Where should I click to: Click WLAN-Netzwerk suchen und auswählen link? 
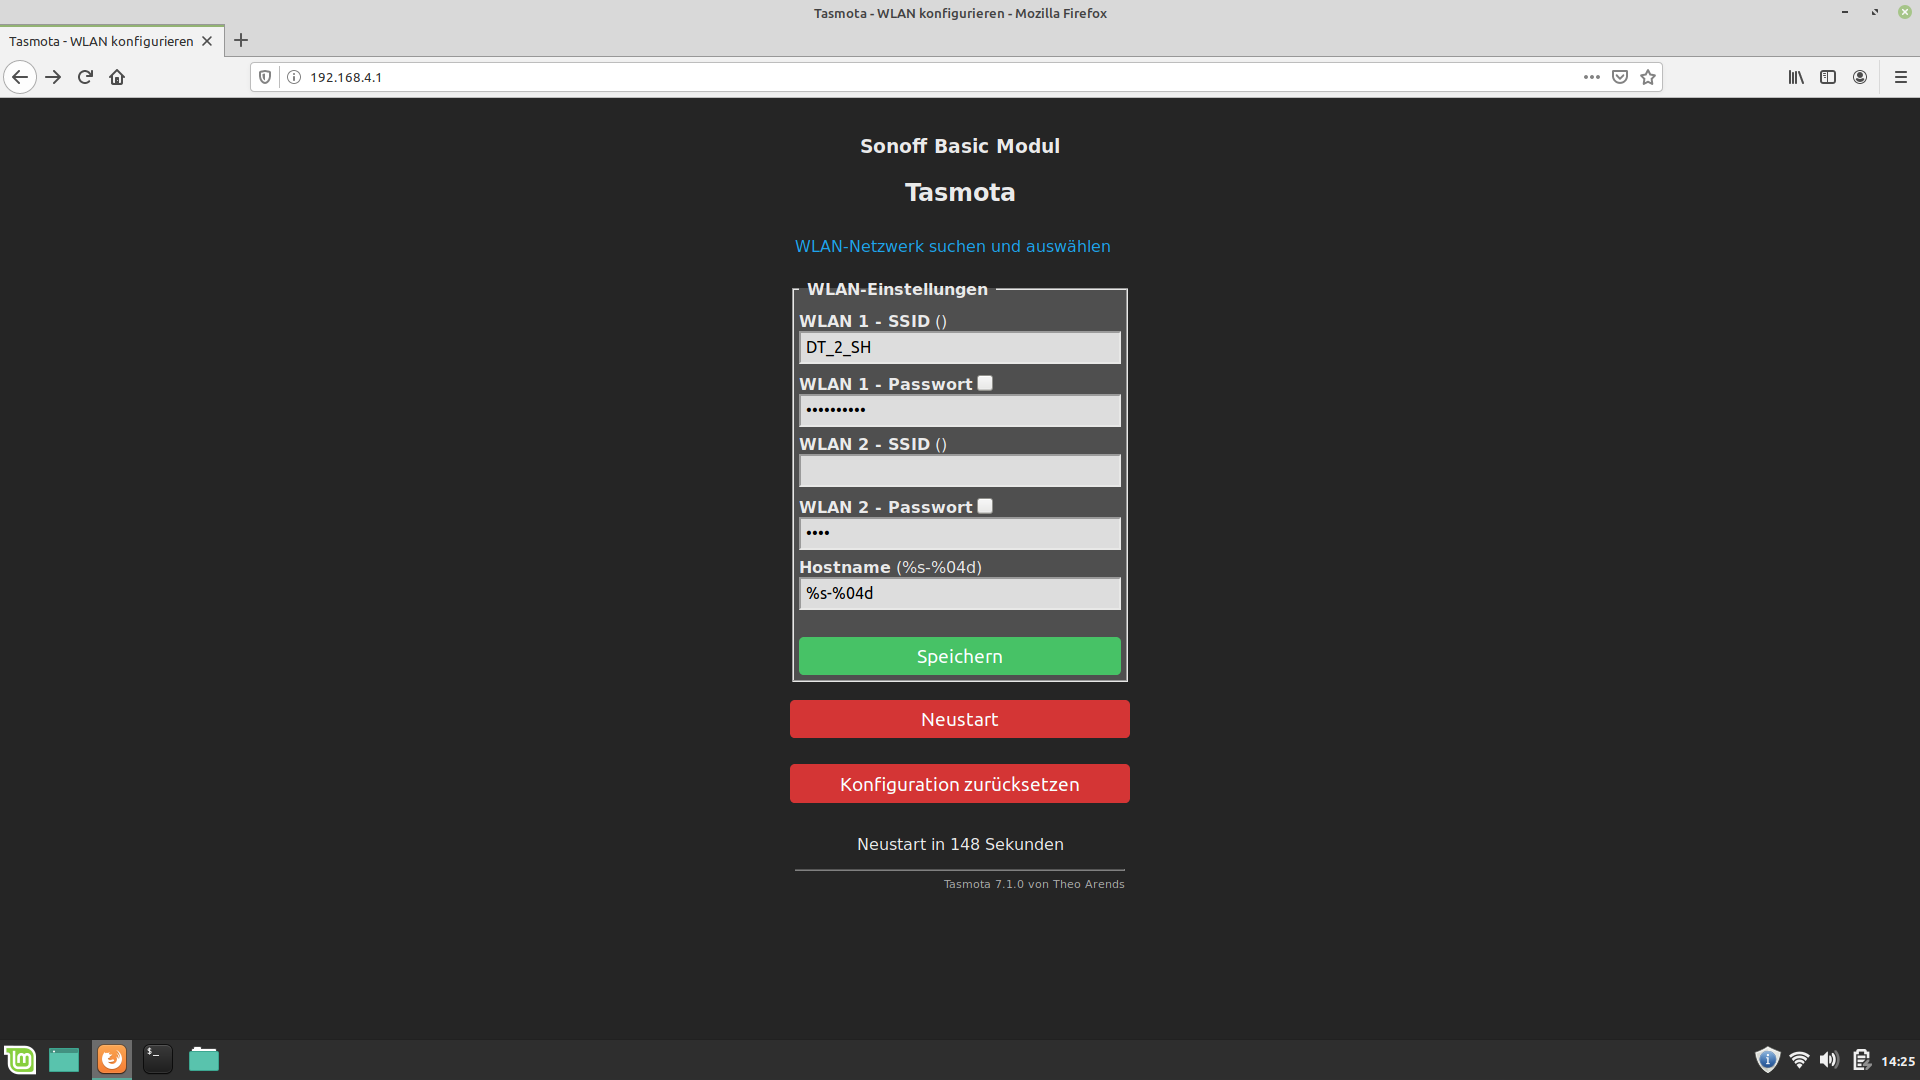952,246
